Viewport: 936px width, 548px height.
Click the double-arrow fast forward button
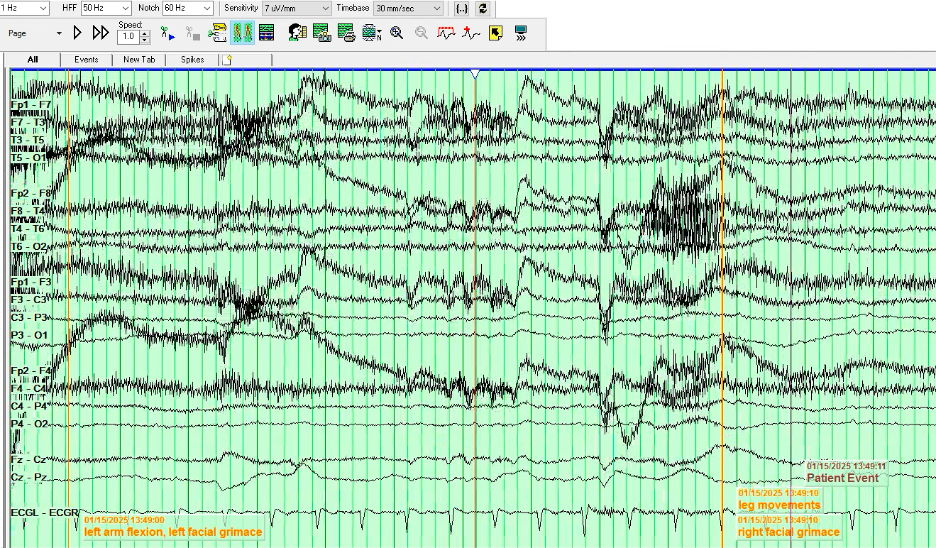100,33
